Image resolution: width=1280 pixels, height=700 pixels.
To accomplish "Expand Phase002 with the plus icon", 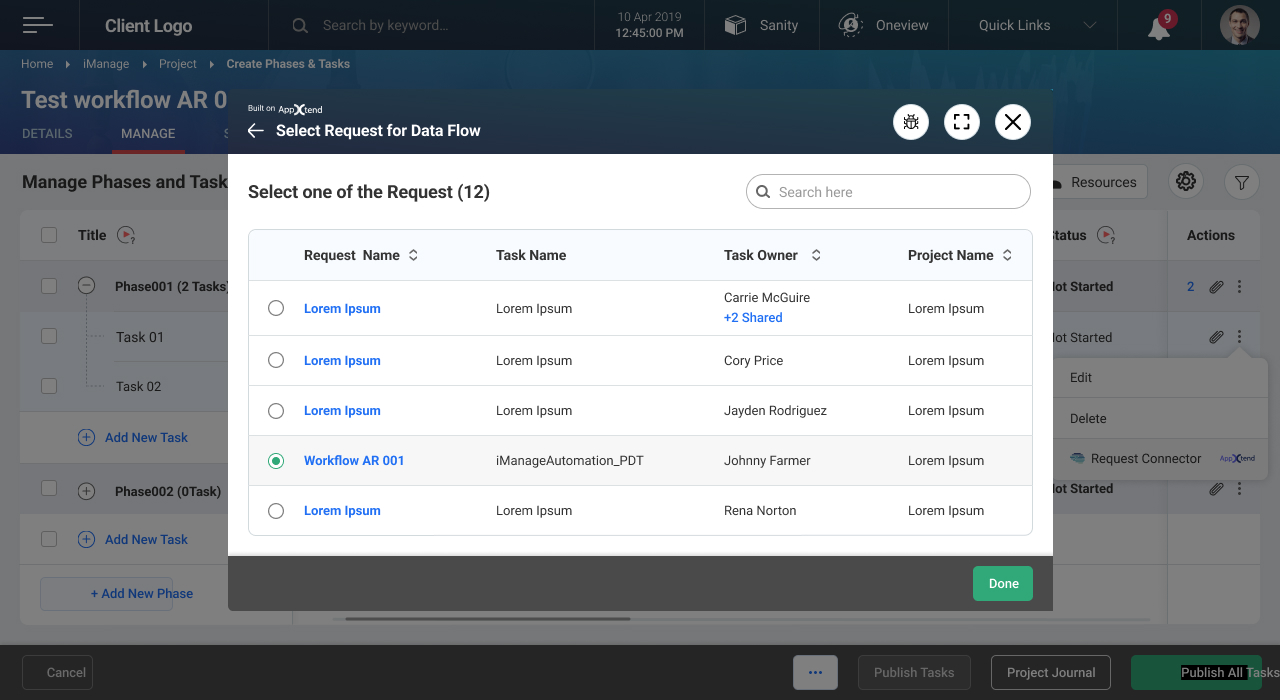I will (x=86, y=491).
